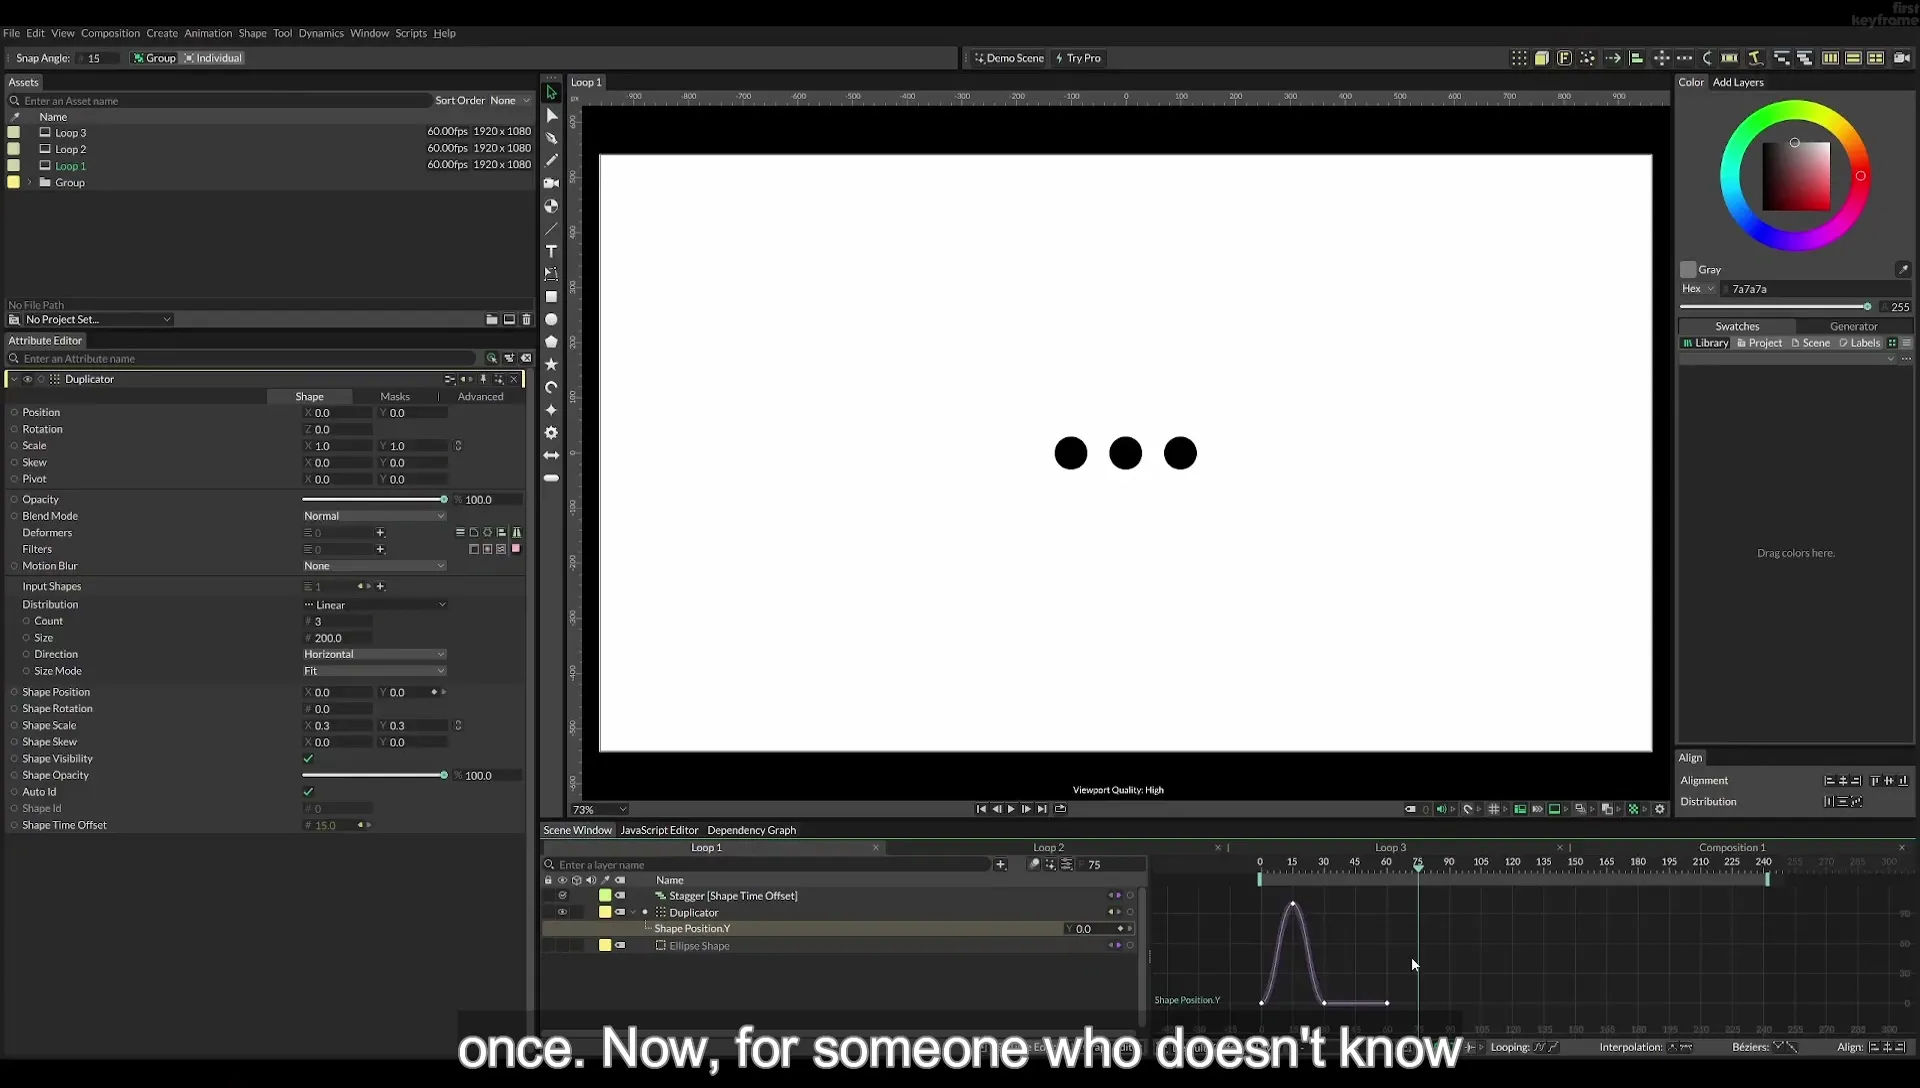Open the Composition menu
The width and height of the screenshot is (1920, 1088).
110,33
